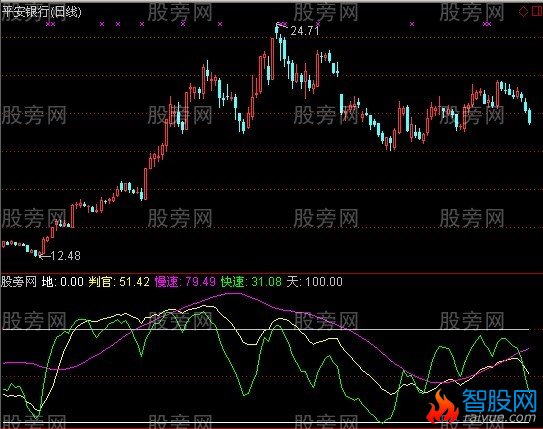Click the last candlestick on the right
Screen dimensions: 543x429
[x=529, y=117]
